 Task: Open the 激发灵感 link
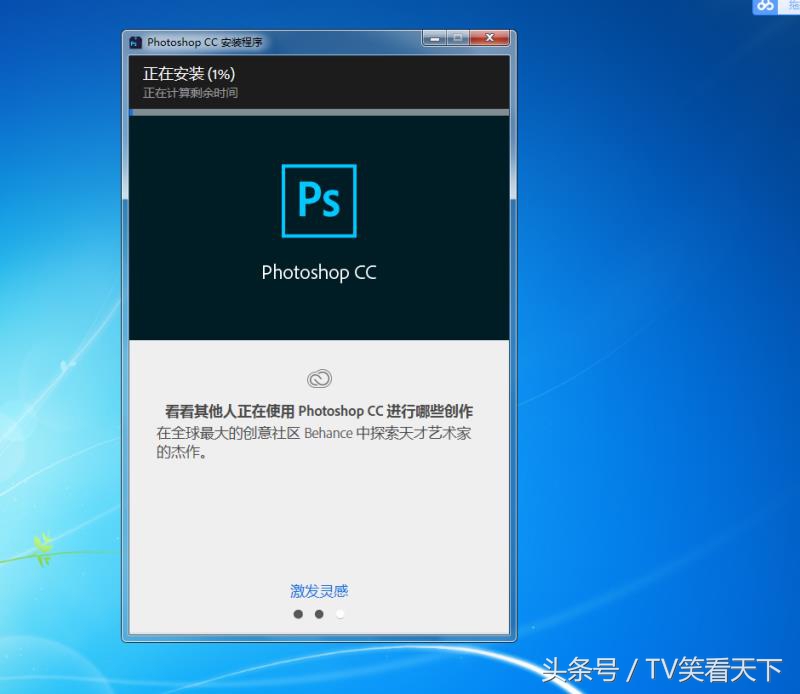coord(318,591)
